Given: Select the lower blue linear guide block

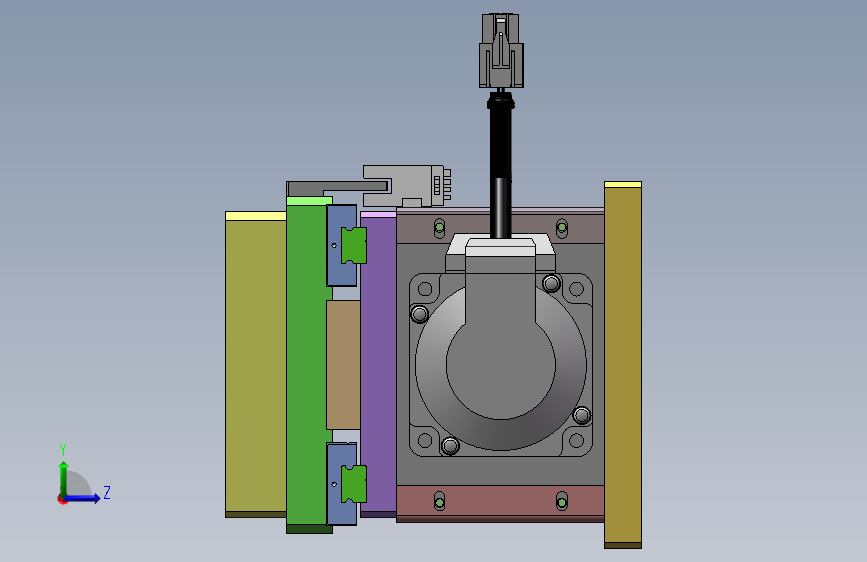Looking at the screenshot, I should 334,483.
